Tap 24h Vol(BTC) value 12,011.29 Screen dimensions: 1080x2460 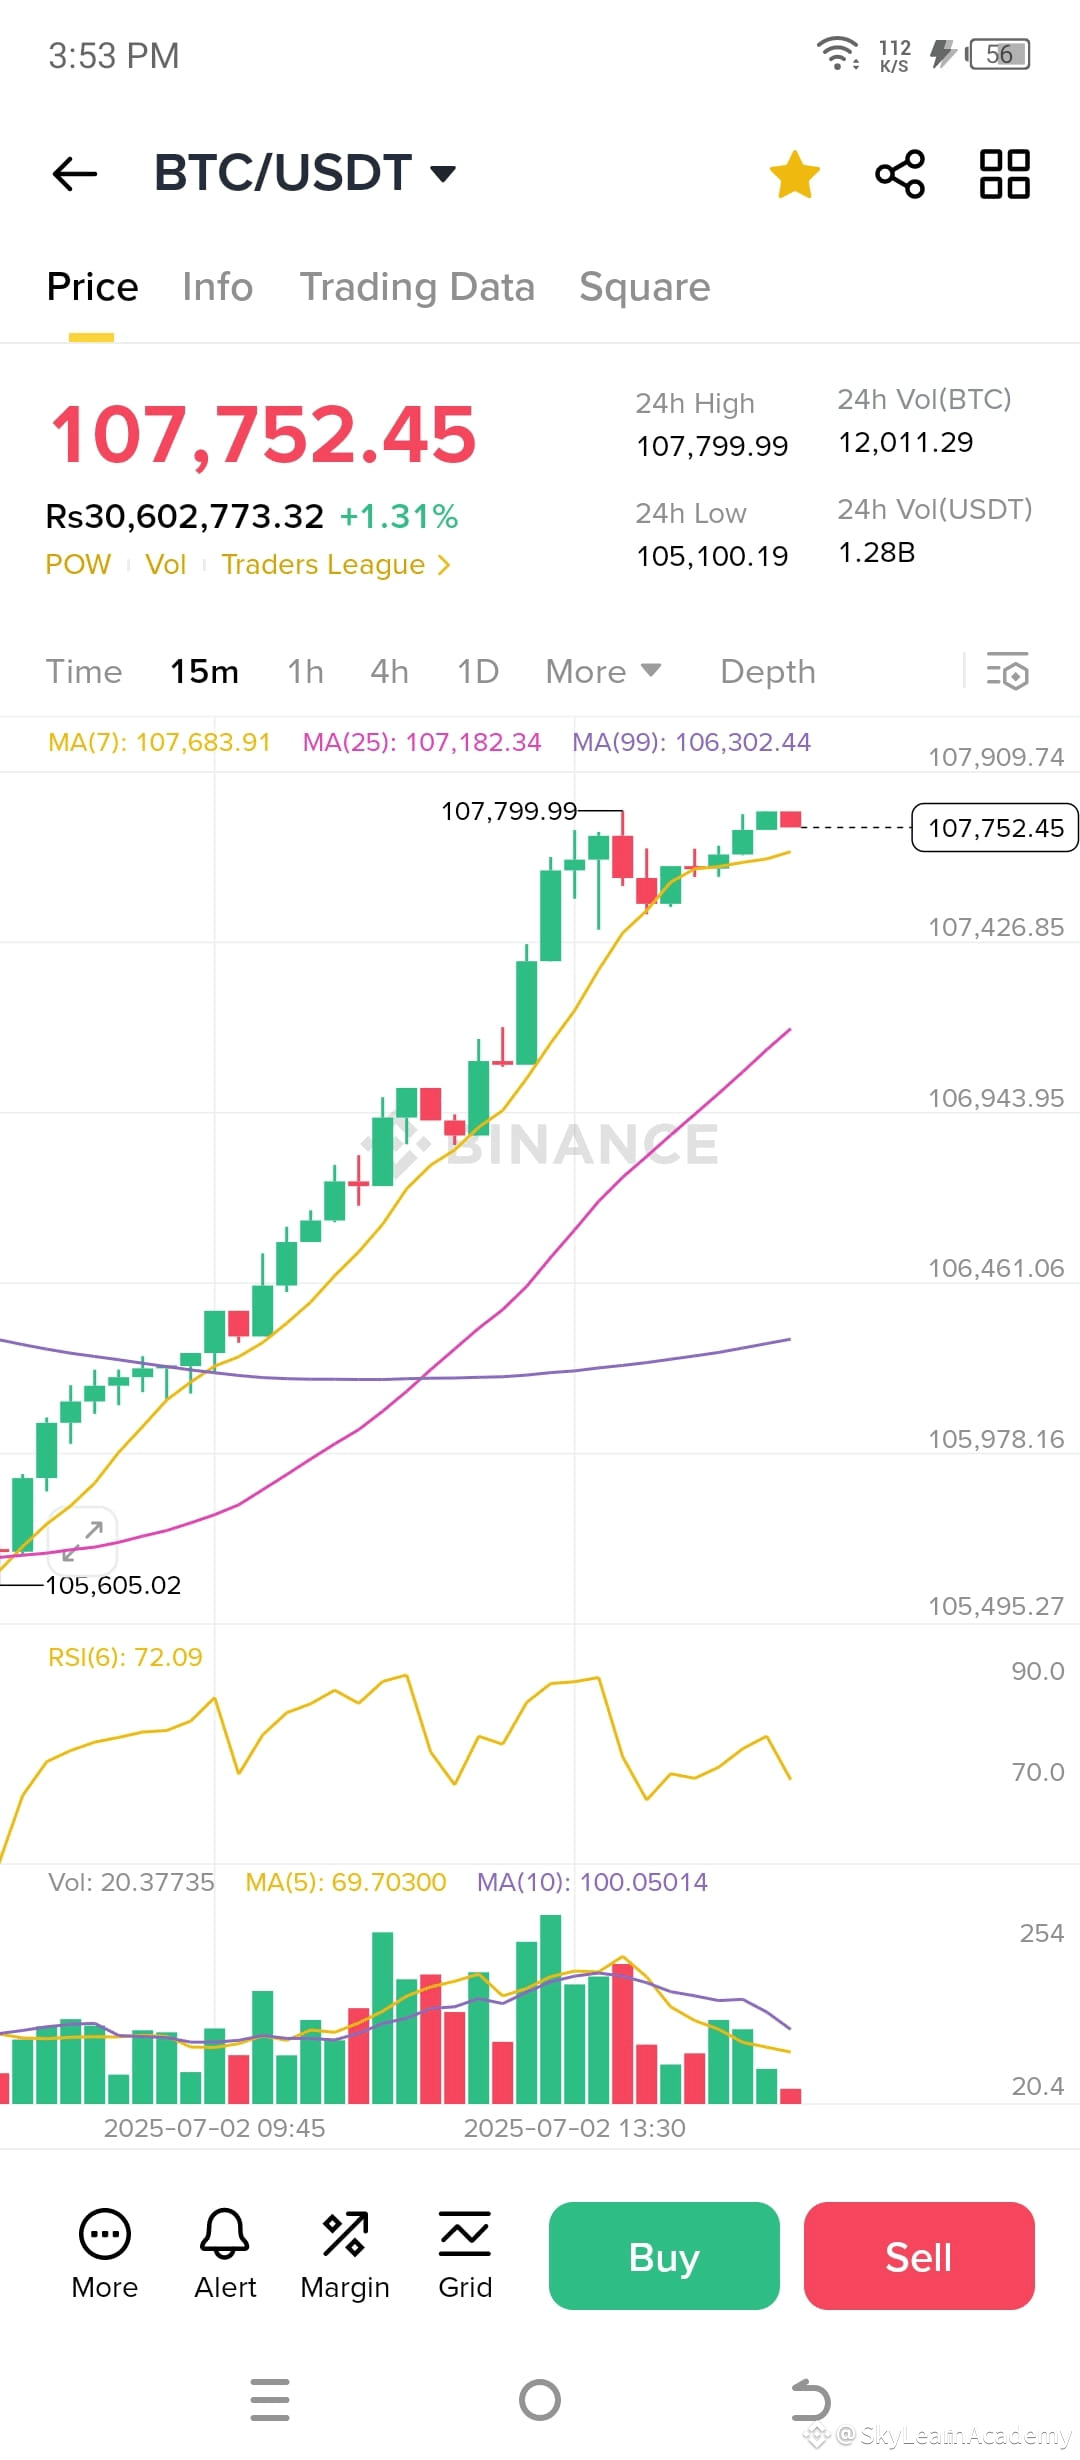(x=906, y=442)
